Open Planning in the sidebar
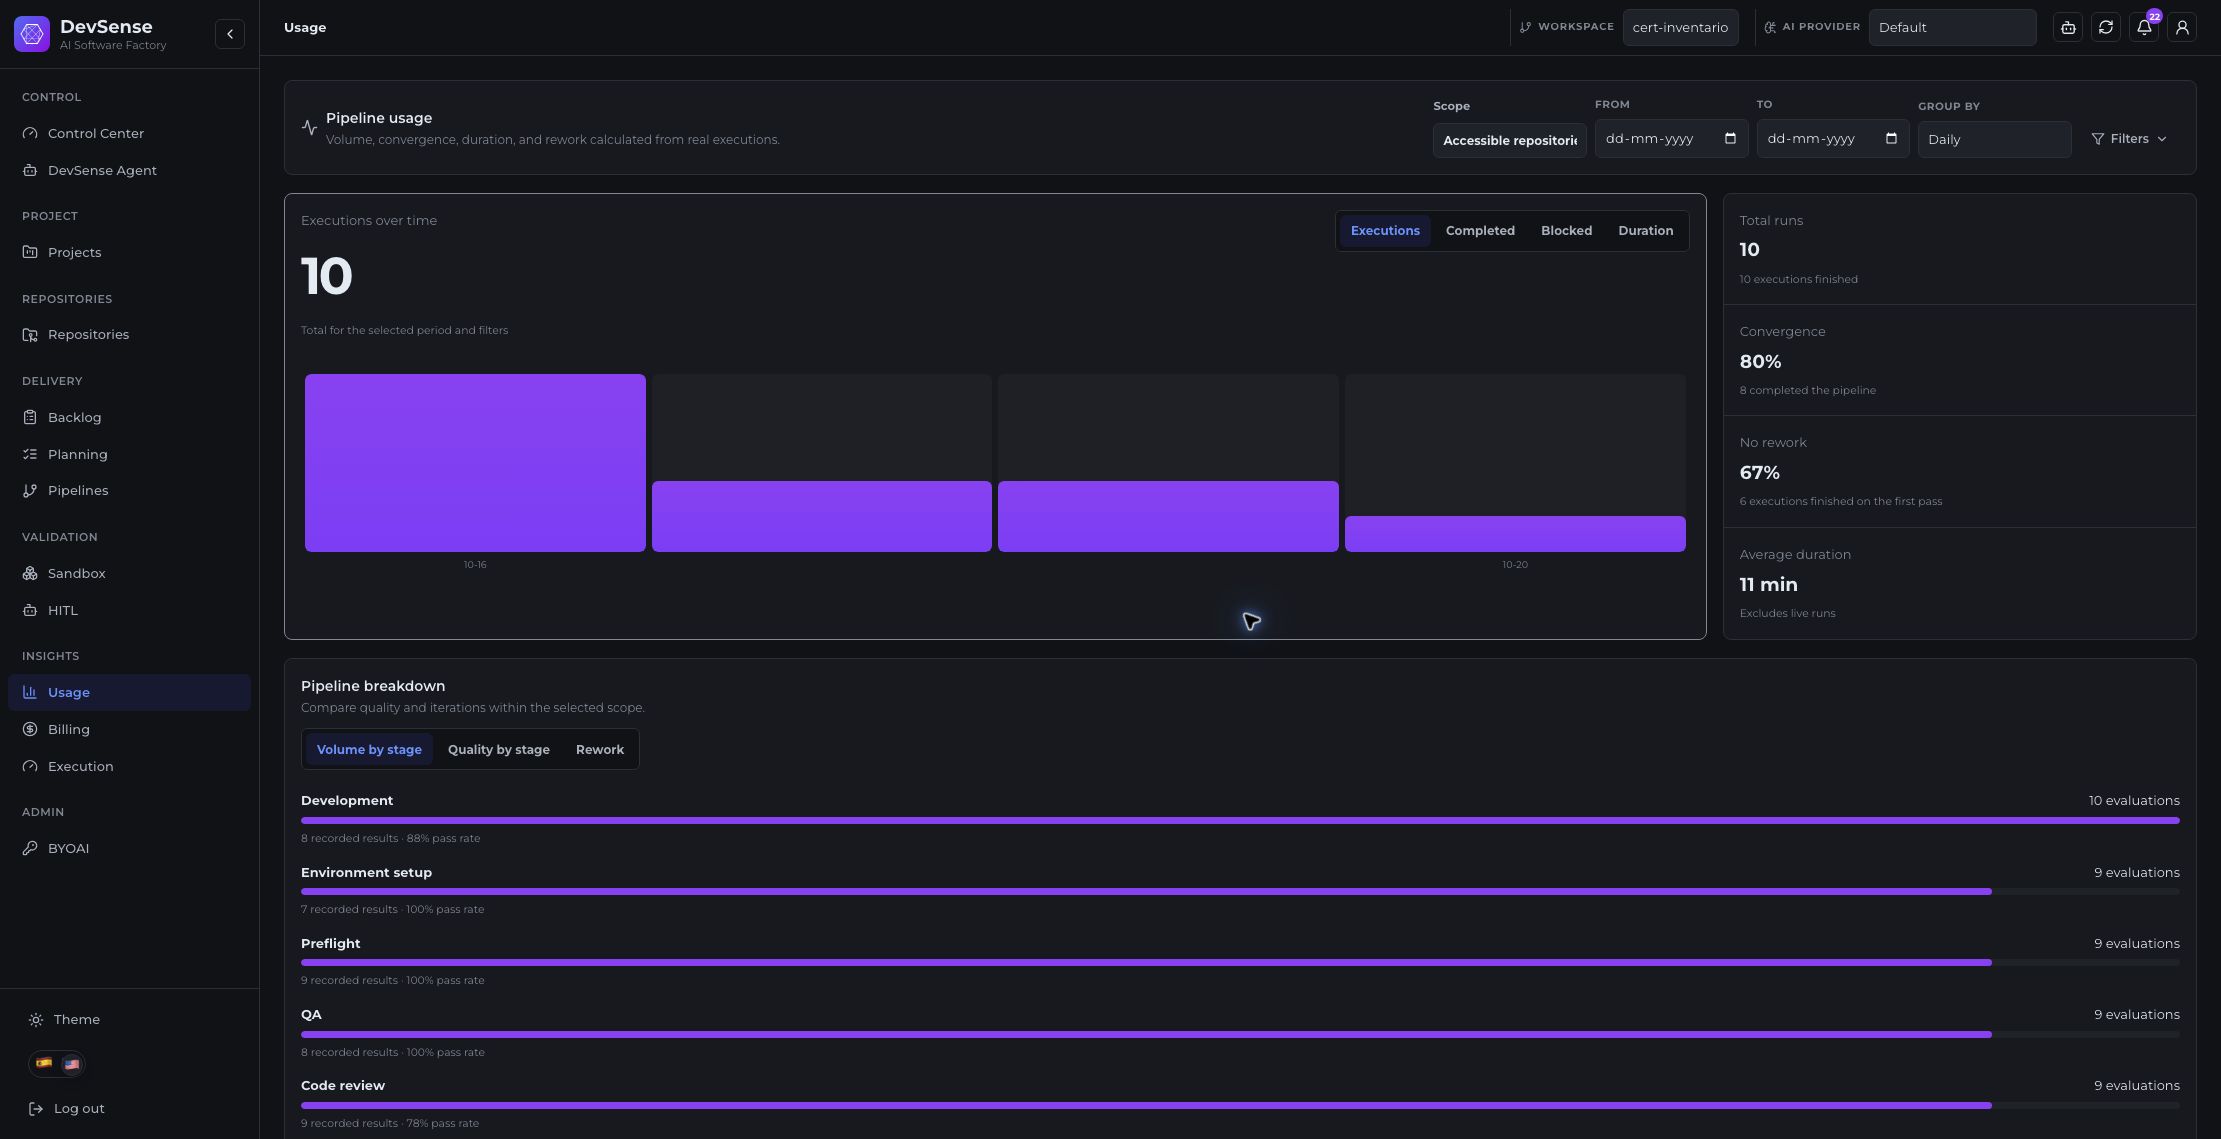2221x1139 pixels. pos(129,454)
